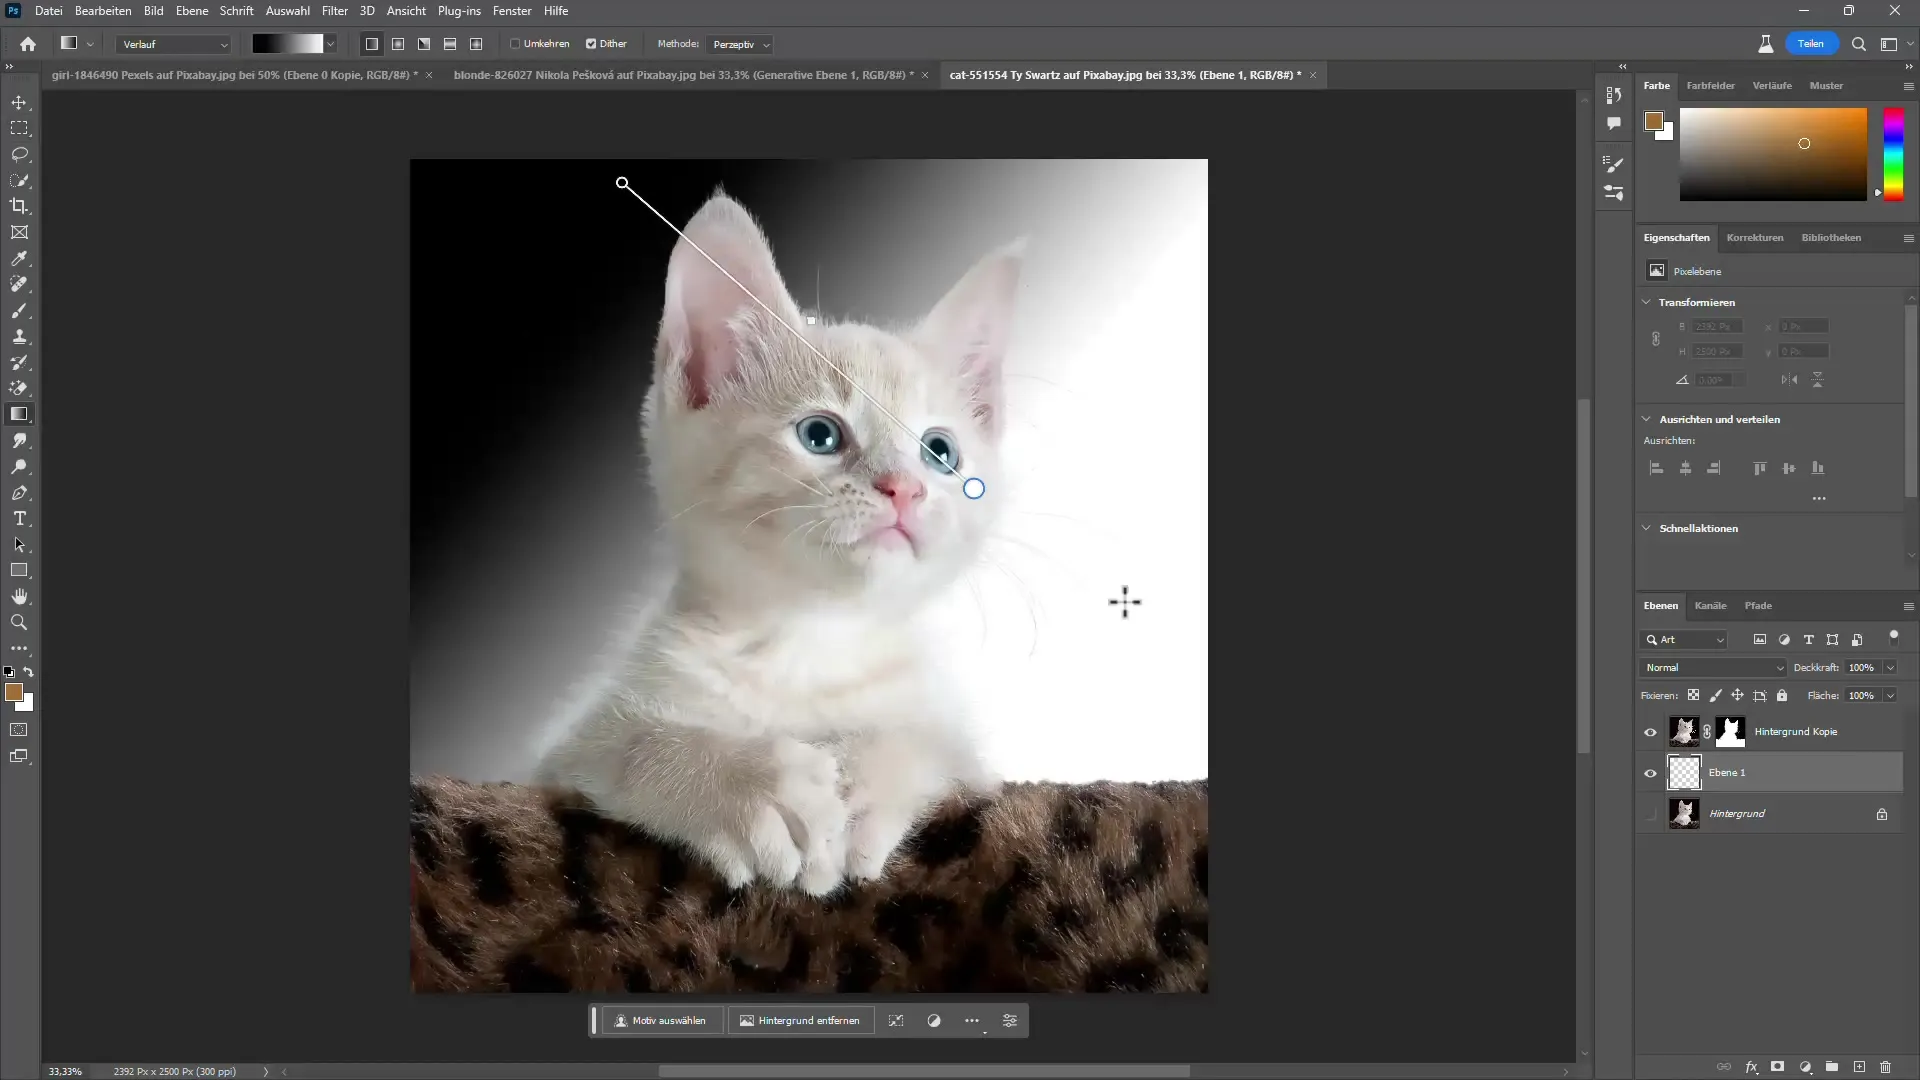Select the Healing Brush tool
This screenshot has width=1920, height=1080.
point(20,285)
